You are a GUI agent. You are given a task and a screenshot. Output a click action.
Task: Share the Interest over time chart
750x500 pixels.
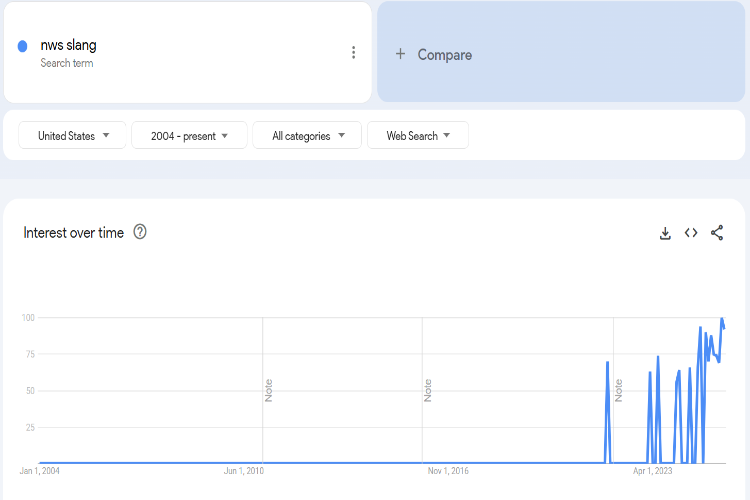[717, 233]
